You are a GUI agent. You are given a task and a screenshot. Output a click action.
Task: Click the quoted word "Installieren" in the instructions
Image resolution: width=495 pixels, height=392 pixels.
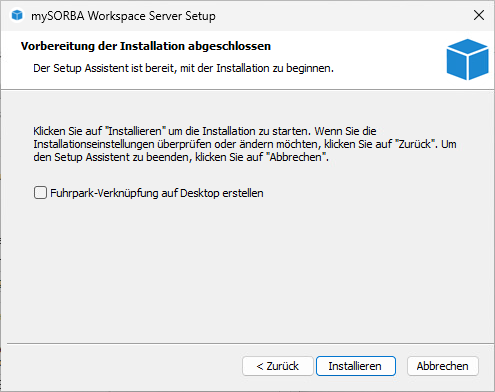coord(136,131)
